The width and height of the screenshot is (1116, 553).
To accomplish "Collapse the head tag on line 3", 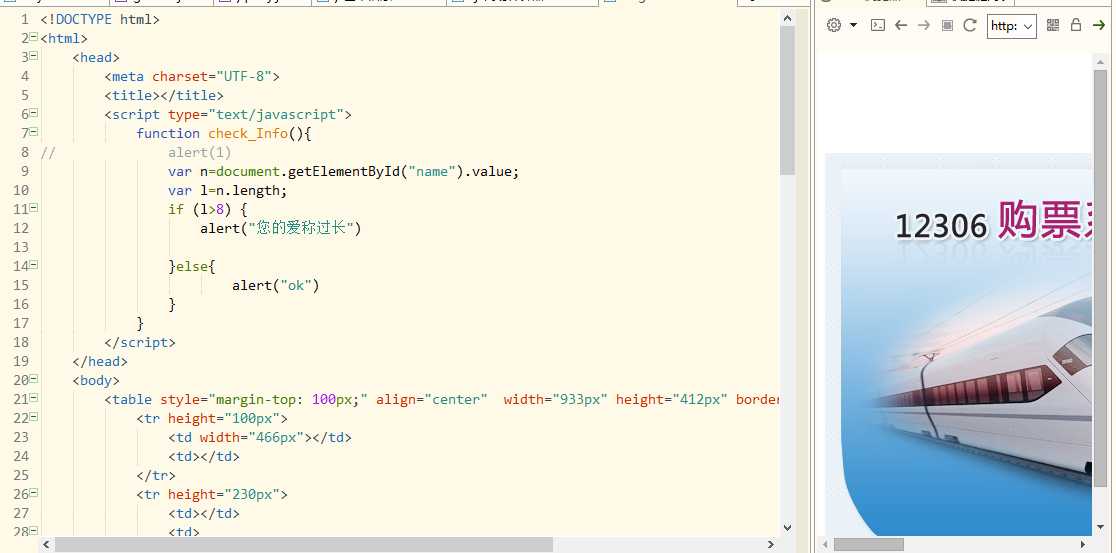I will pyautogui.click(x=33, y=56).
